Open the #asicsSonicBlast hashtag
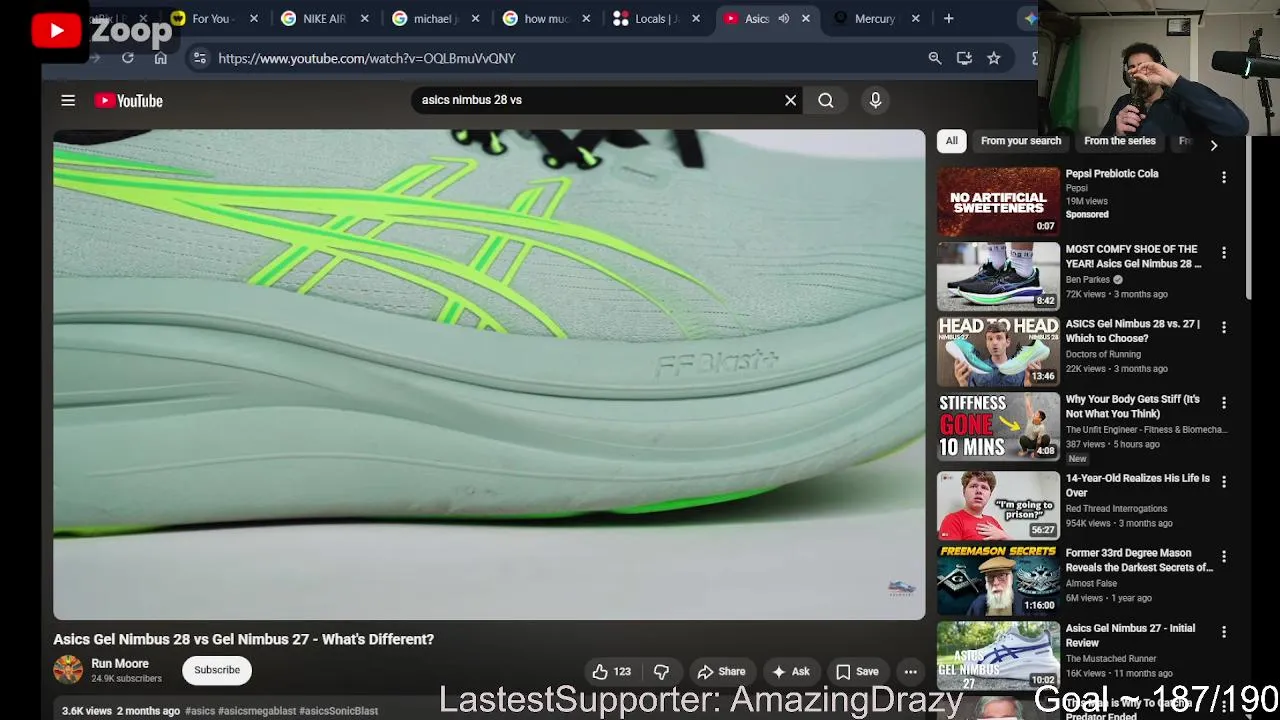This screenshot has height=720, width=1280. (x=338, y=711)
